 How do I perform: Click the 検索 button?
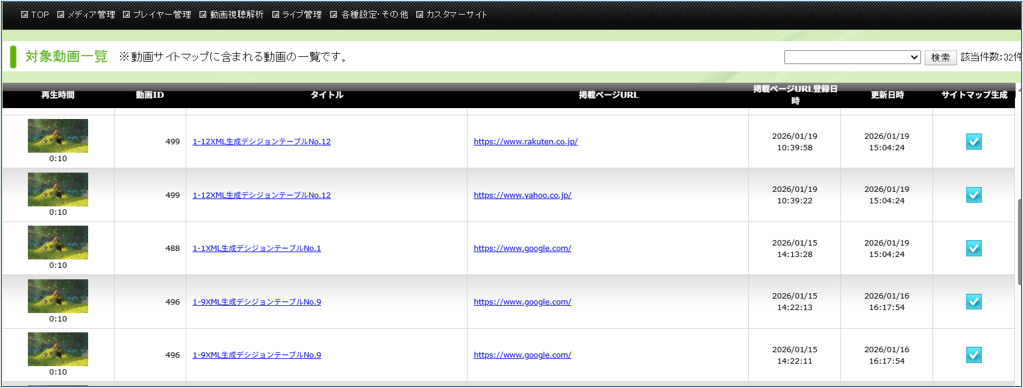tap(940, 57)
